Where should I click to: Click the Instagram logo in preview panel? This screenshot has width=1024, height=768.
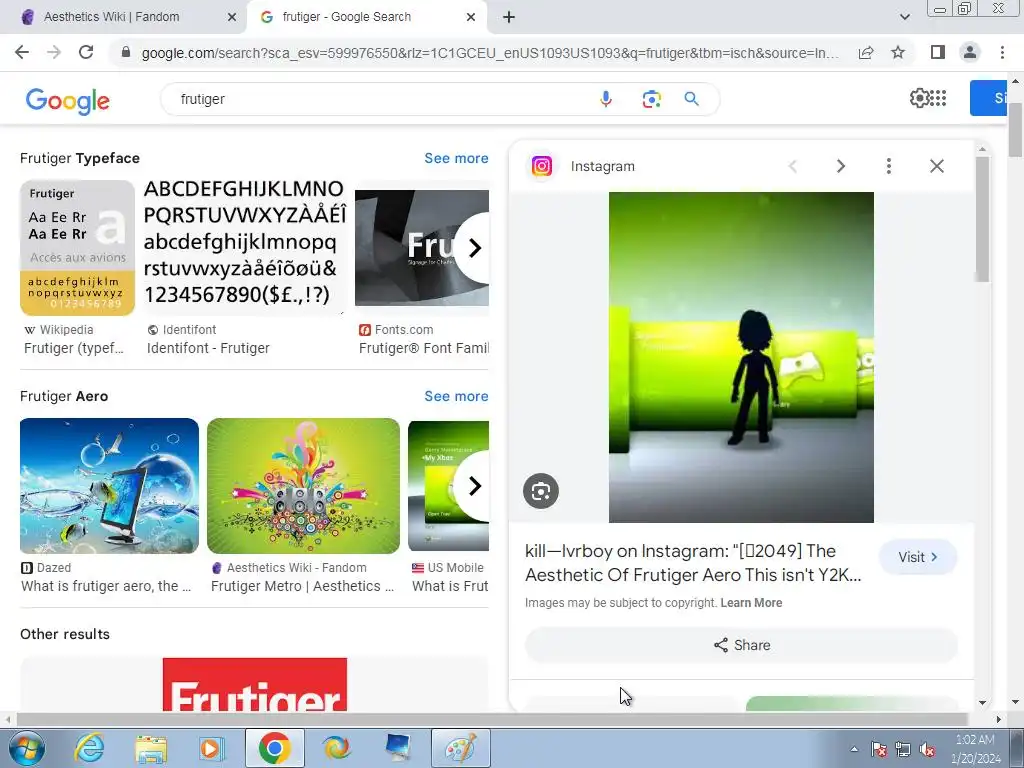click(x=541, y=166)
